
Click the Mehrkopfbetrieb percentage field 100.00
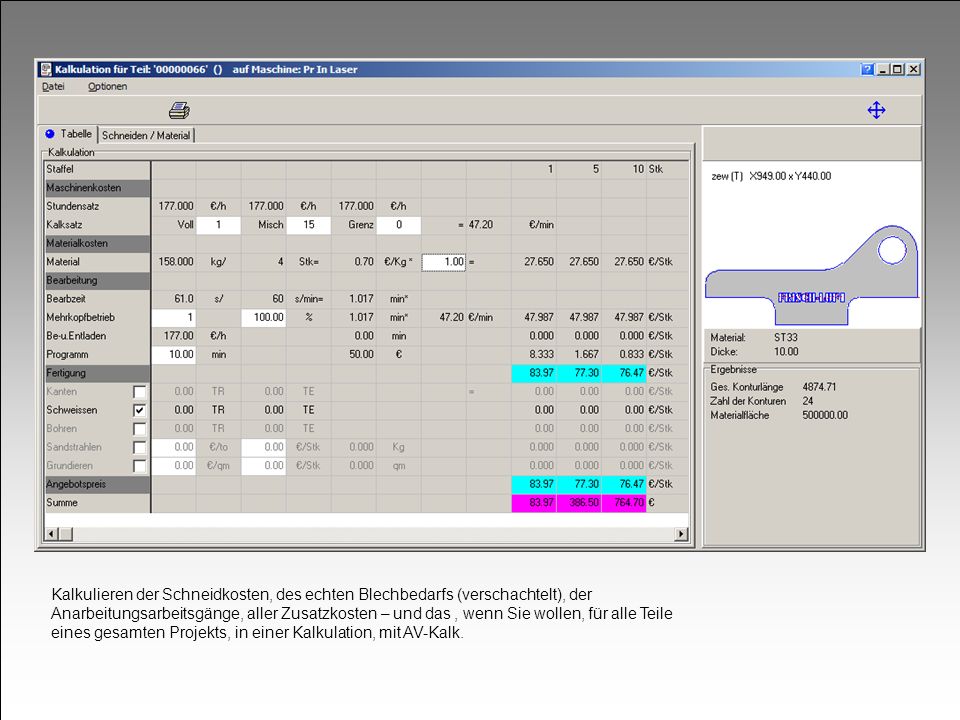(x=263, y=317)
